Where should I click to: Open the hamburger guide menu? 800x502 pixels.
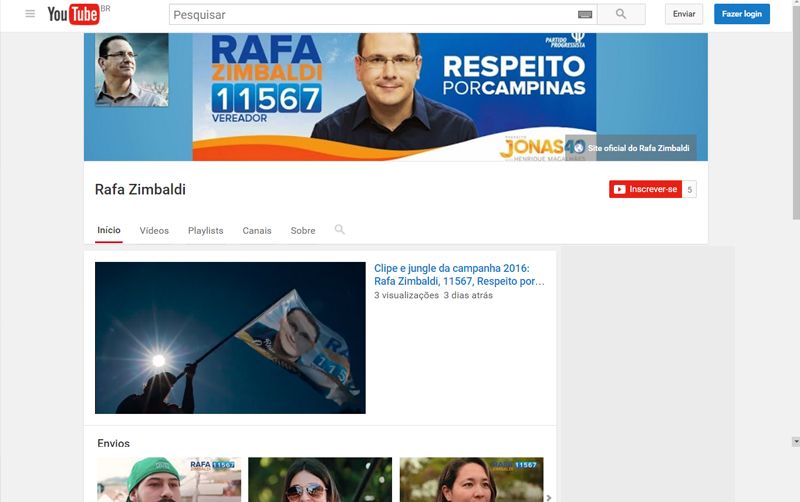pyautogui.click(x=30, y=14)
